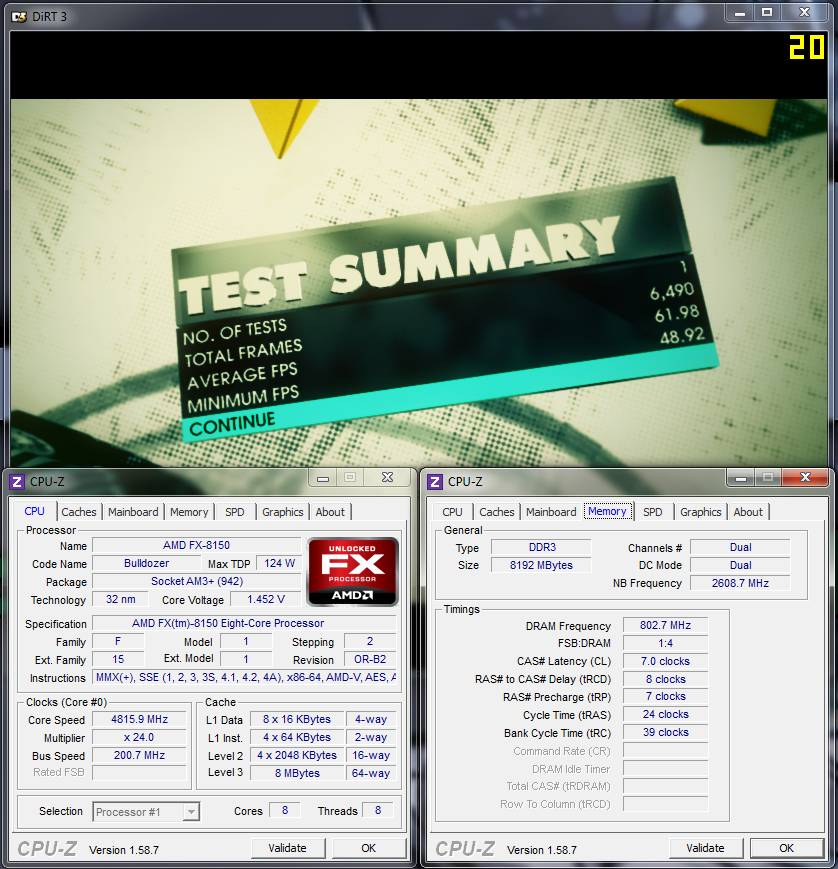
Task: Select SPD tab in right CPU-Z window
Action: 652,512
